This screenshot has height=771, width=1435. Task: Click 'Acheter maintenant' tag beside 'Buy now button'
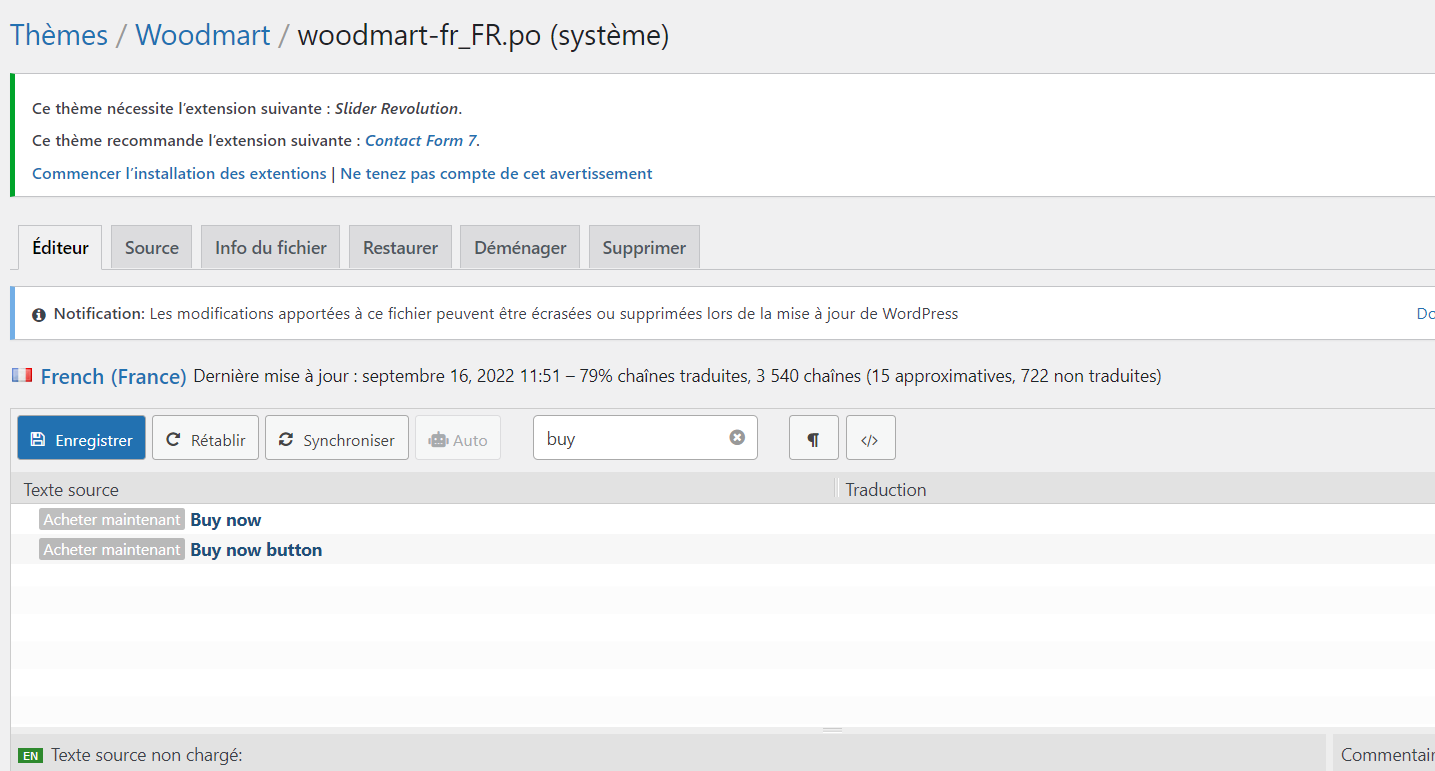point(112,549)
